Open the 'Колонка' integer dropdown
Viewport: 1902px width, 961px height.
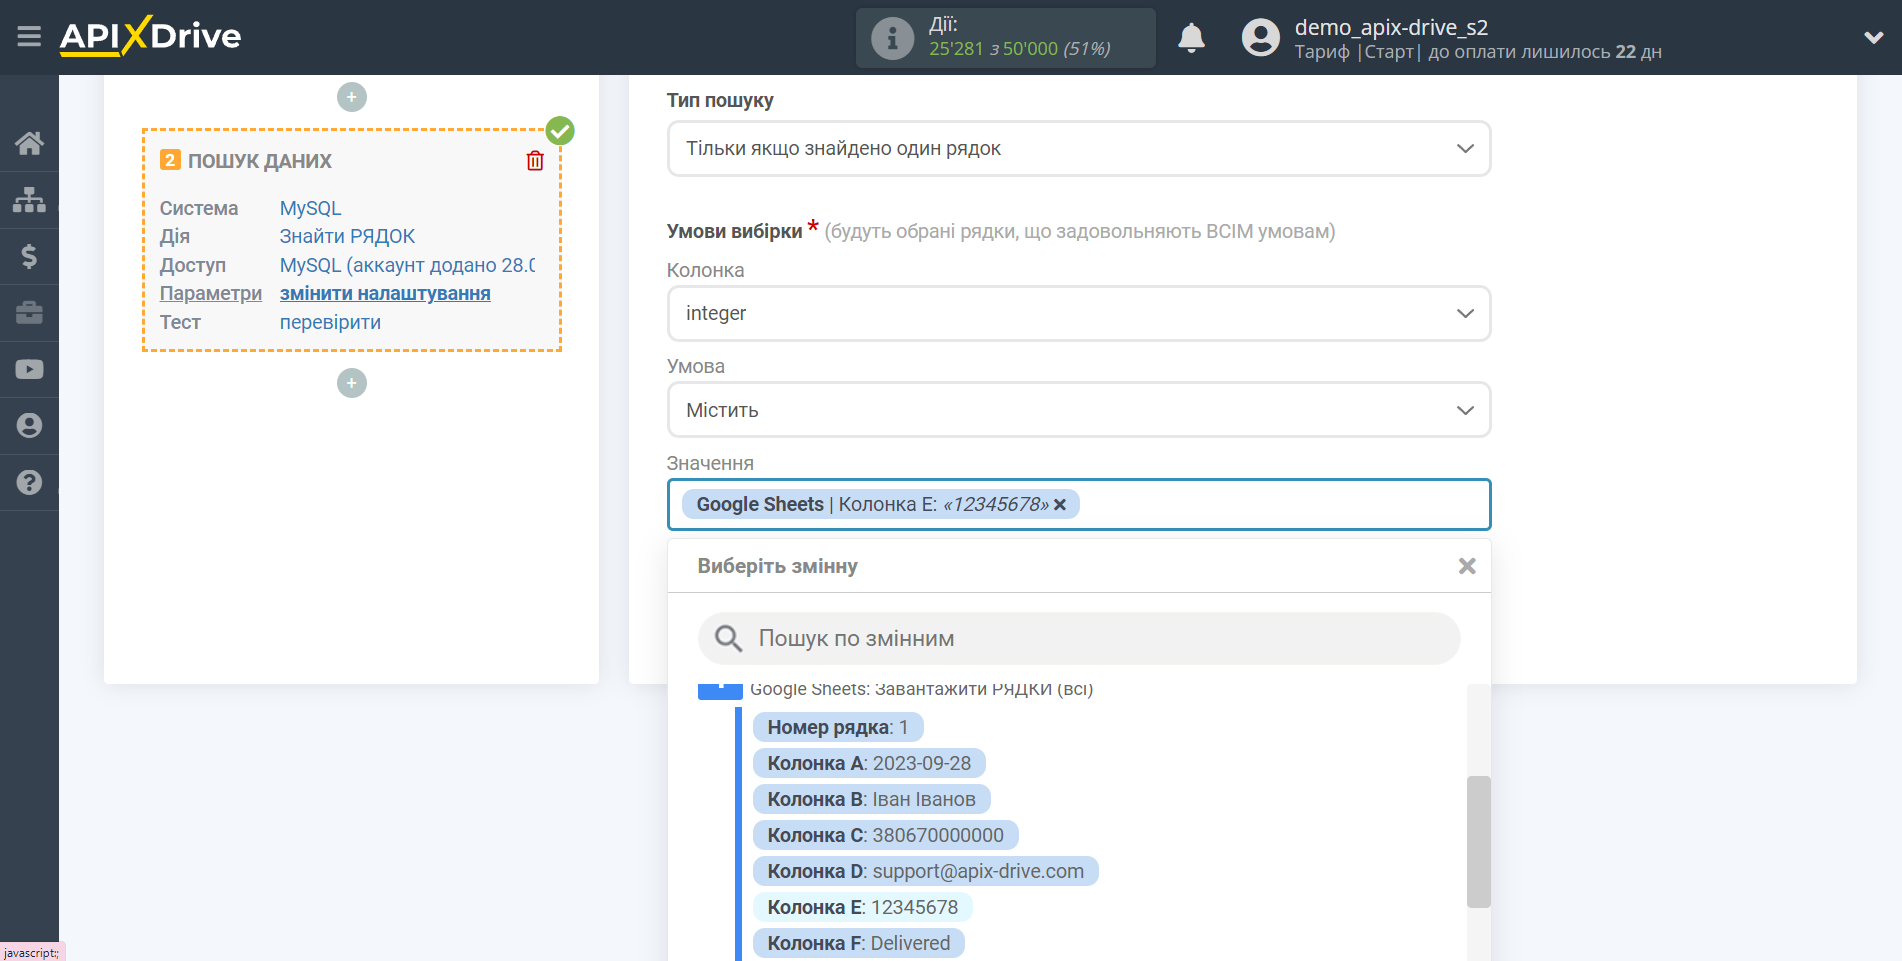click(x=1079, y=313)
